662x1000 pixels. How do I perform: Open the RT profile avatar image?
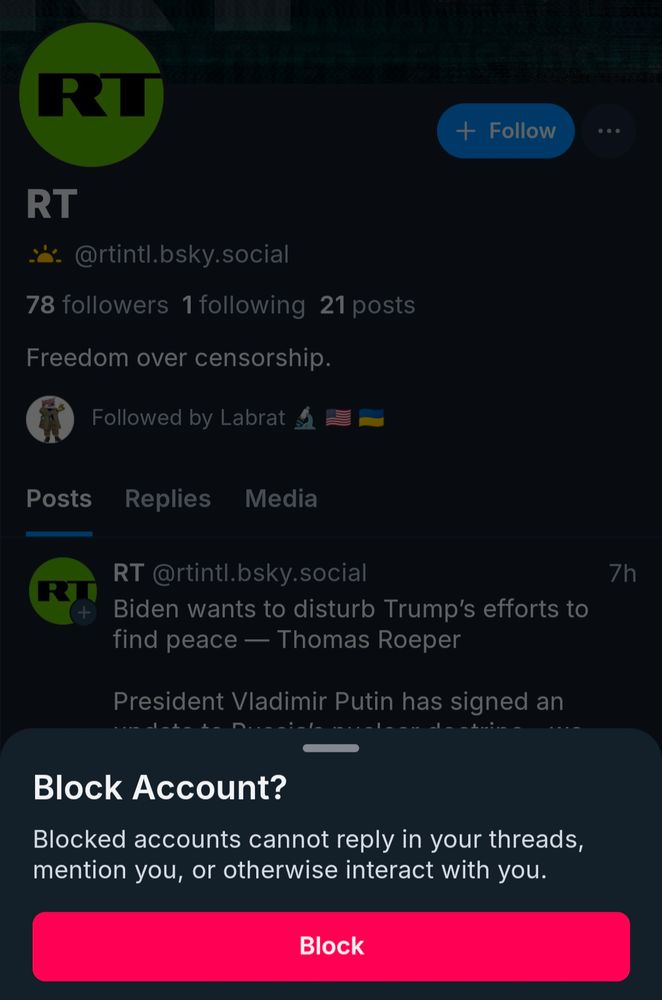pyautogui.click(x=91, y=95)
